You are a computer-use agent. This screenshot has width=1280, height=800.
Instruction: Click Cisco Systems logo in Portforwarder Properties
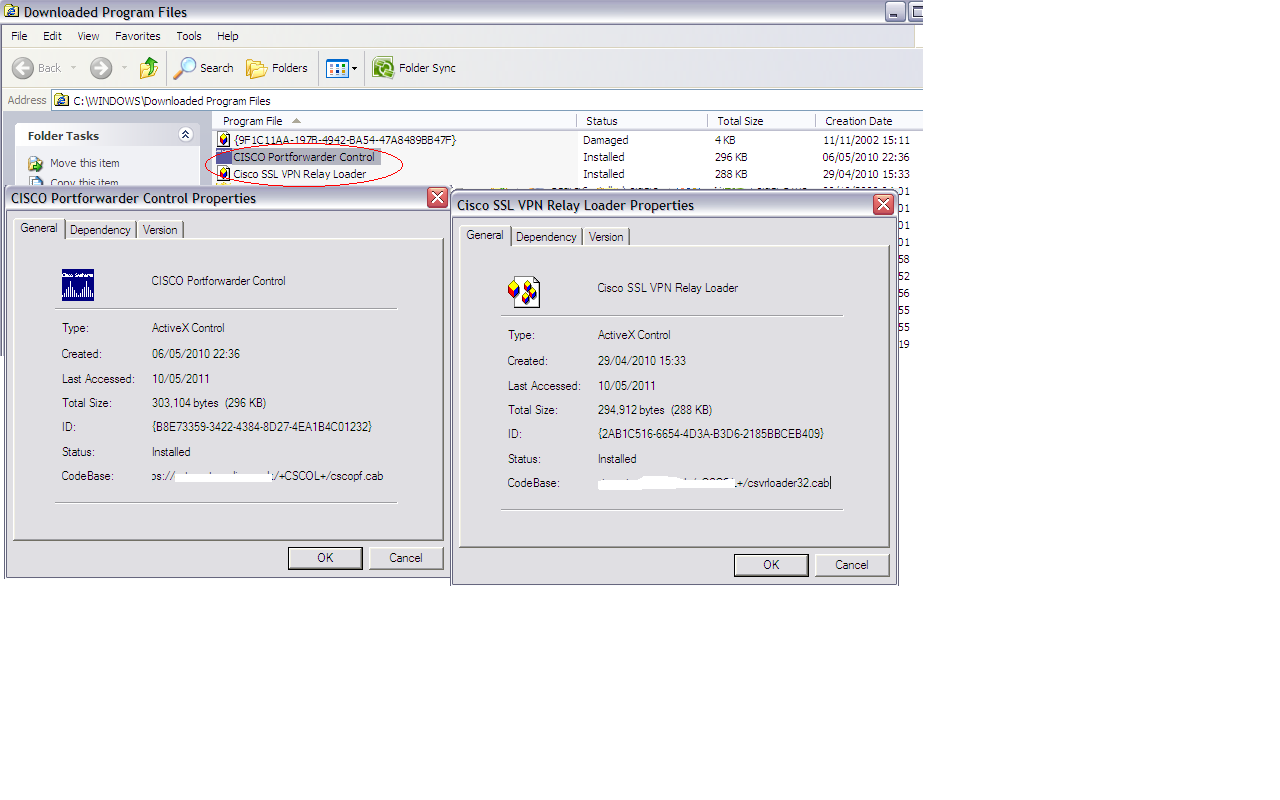tap(77, 285)
